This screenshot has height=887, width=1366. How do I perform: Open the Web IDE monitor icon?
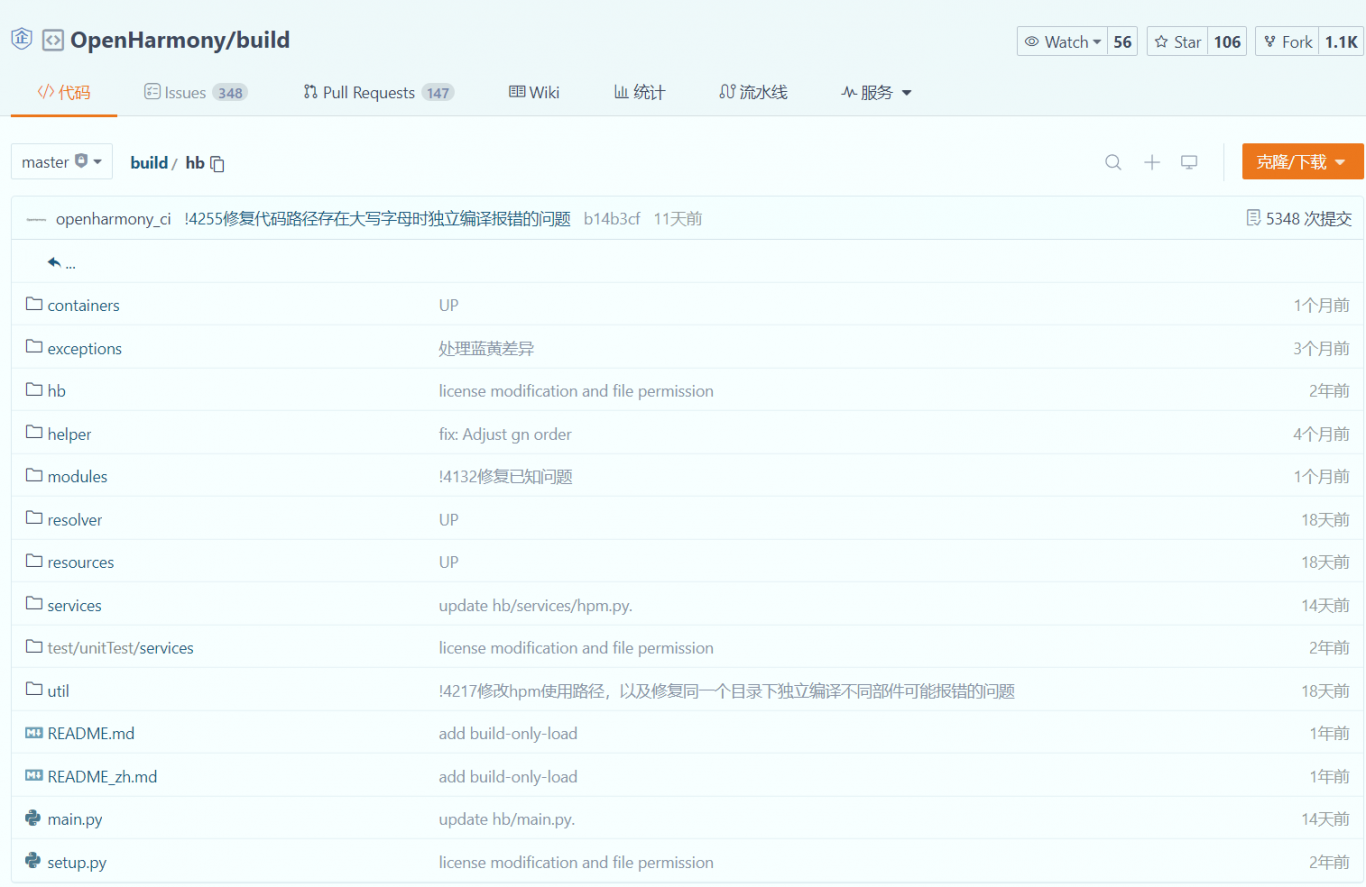click(x=1189, y=162)
